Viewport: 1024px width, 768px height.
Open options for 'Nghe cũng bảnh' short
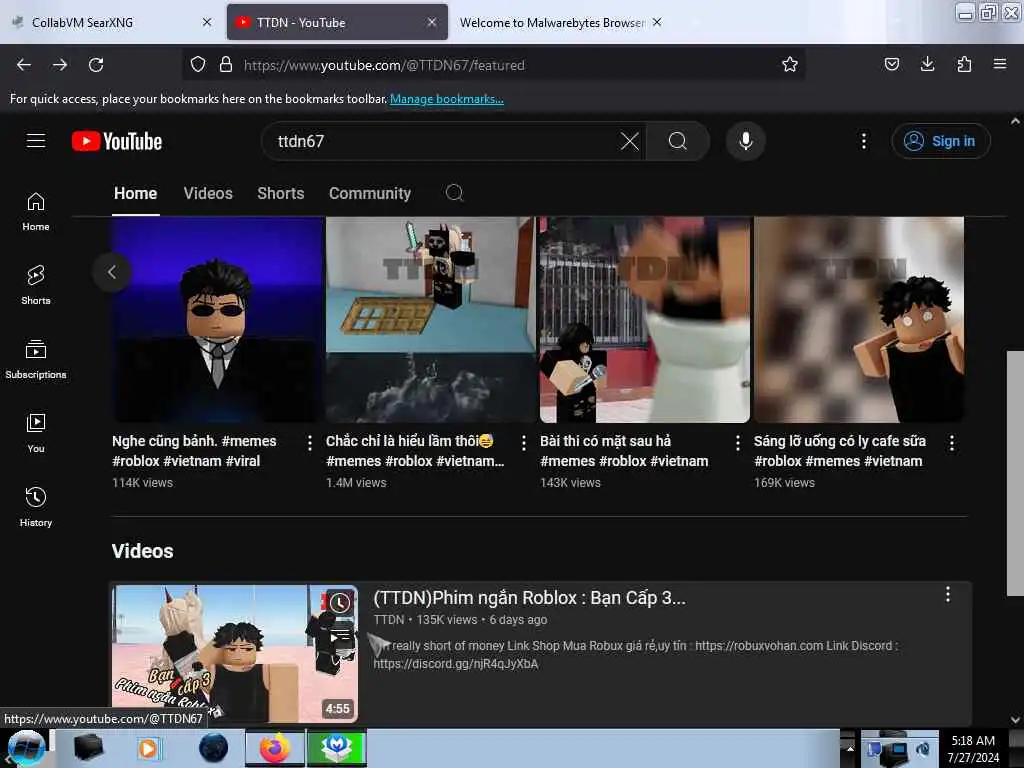point(310,443)
